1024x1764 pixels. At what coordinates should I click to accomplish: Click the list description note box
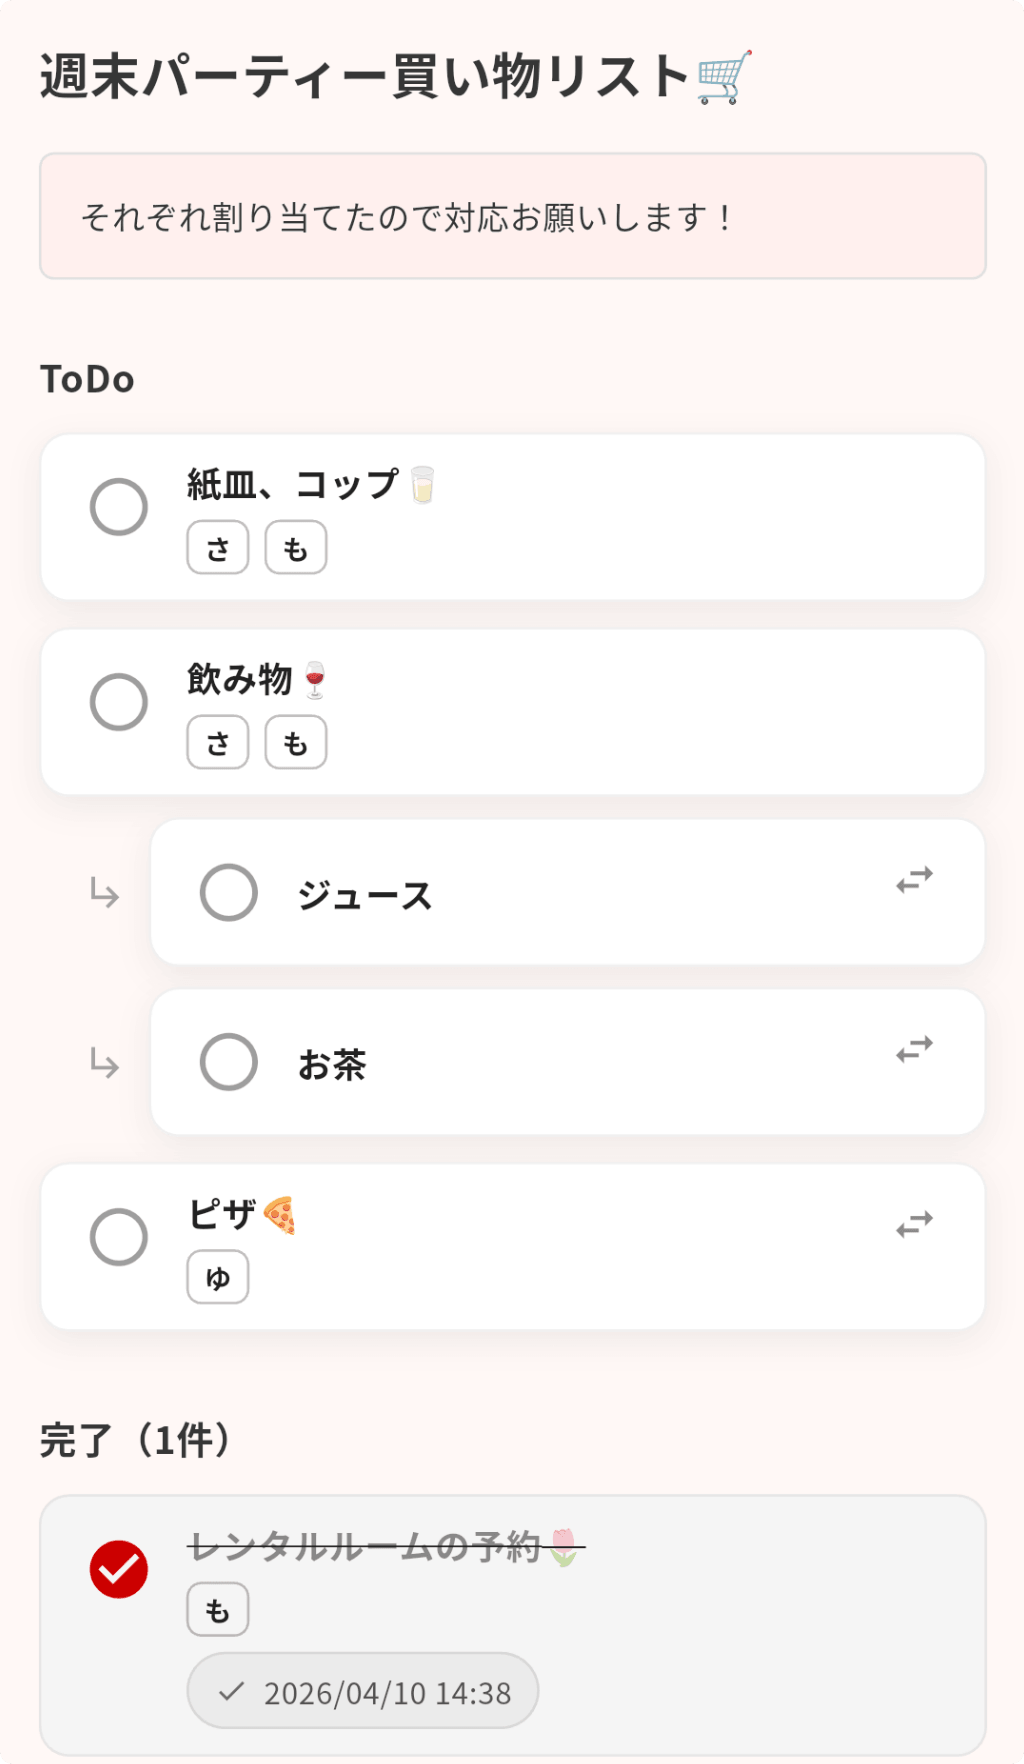(x=513, y=216)
